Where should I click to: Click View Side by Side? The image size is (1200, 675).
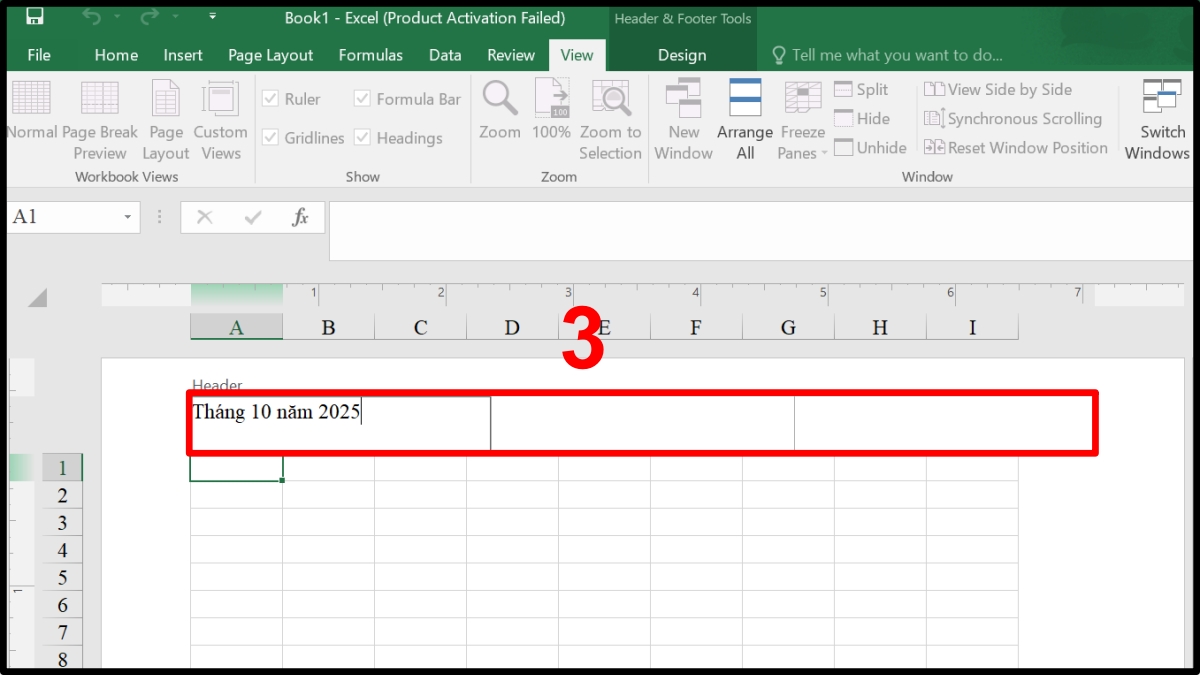tap(998, 89)
